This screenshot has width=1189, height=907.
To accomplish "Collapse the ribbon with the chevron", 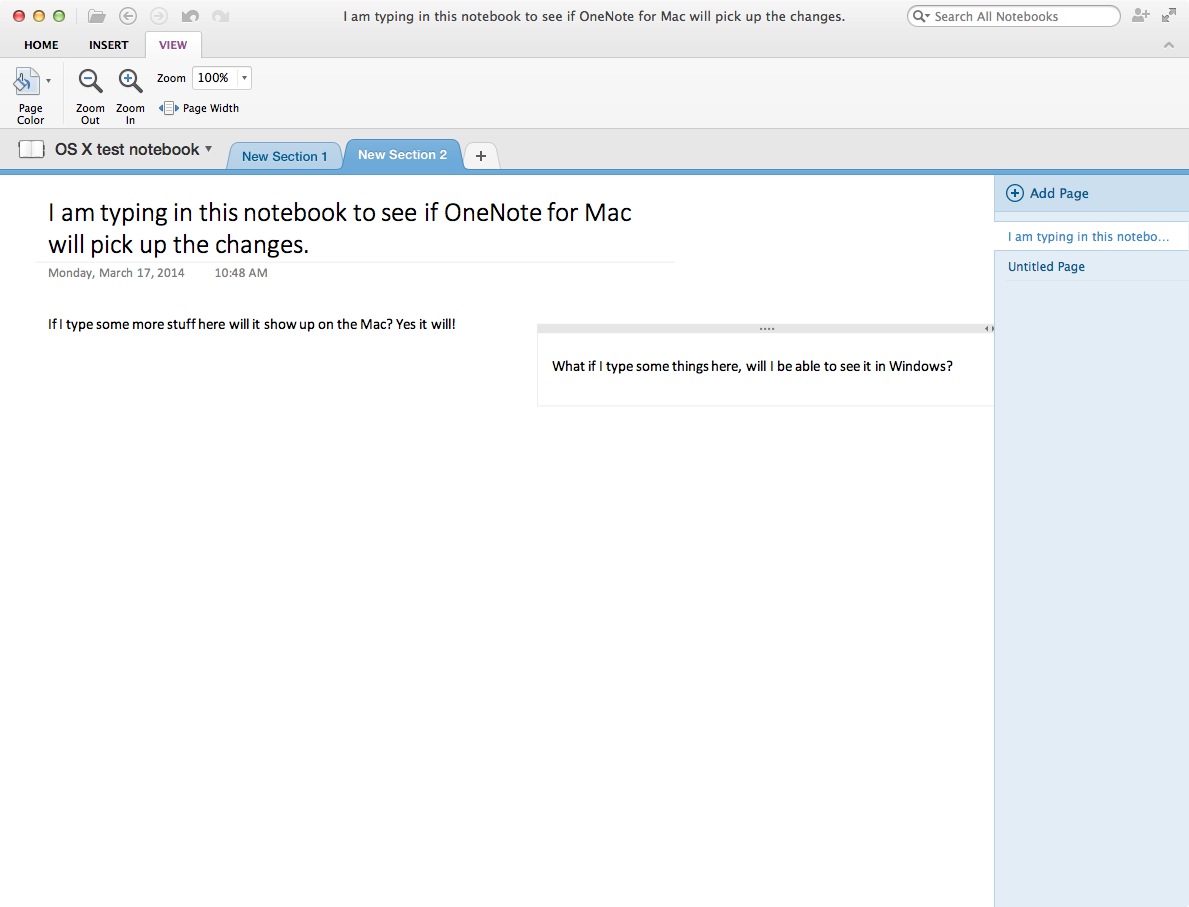I will click(x=1168, y=44).
